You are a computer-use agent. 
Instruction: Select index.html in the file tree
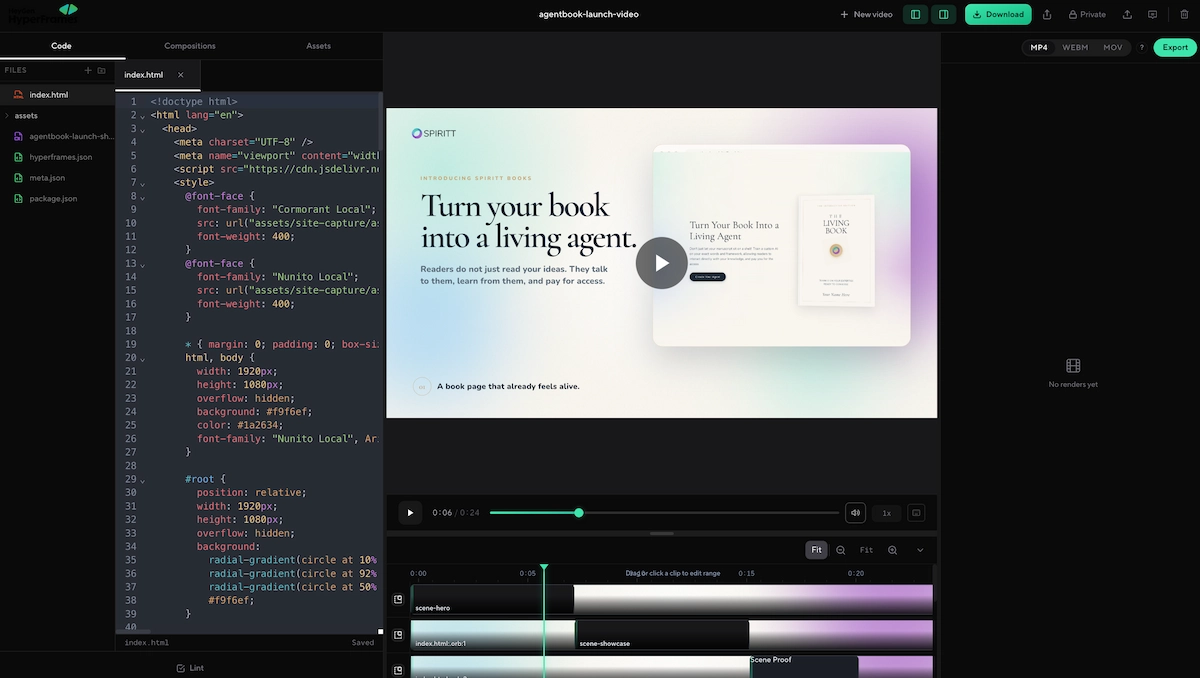click(x=57, y=95)
